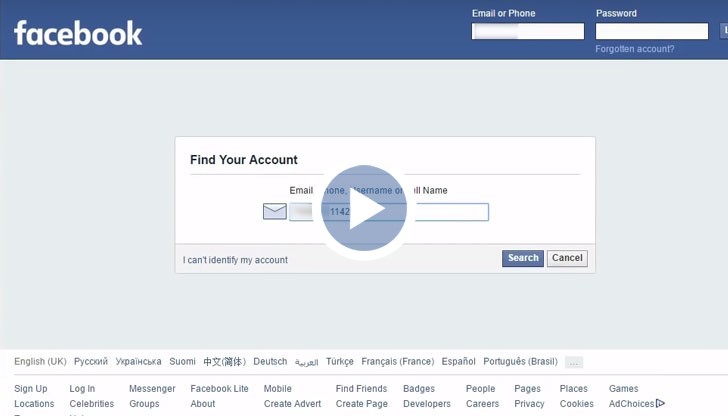This screenshot has height=416, width=728.
Task: Select Українська language
Action: point(138,361)
